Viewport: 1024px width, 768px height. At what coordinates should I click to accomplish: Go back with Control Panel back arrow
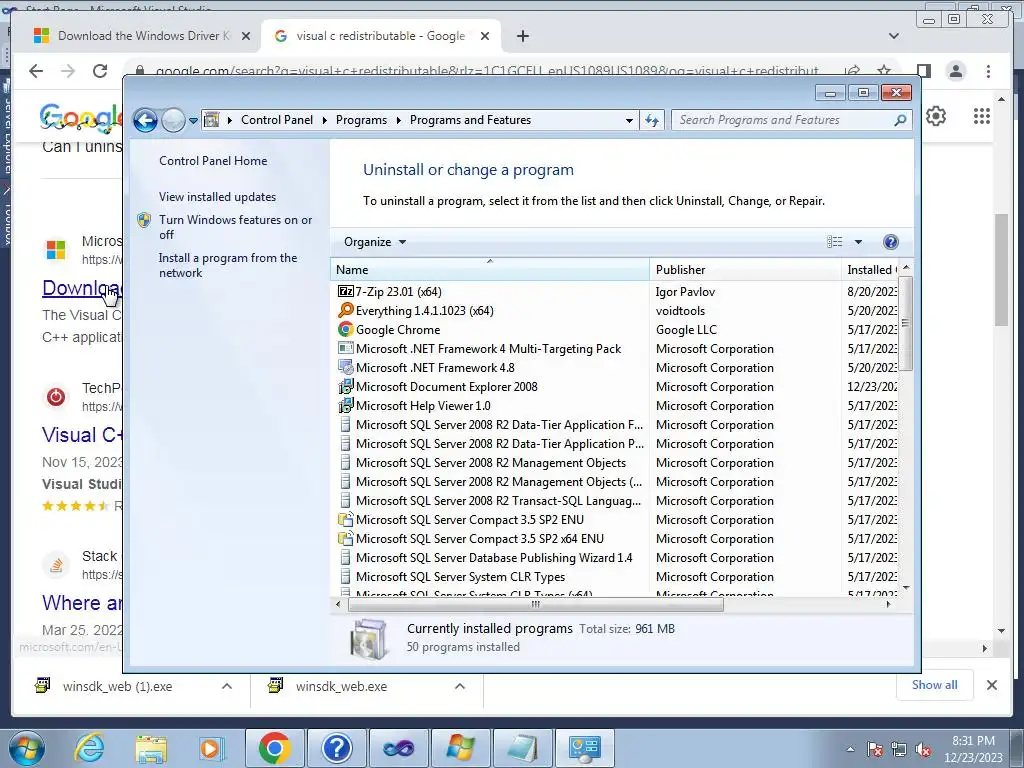[x=145, y=120]
